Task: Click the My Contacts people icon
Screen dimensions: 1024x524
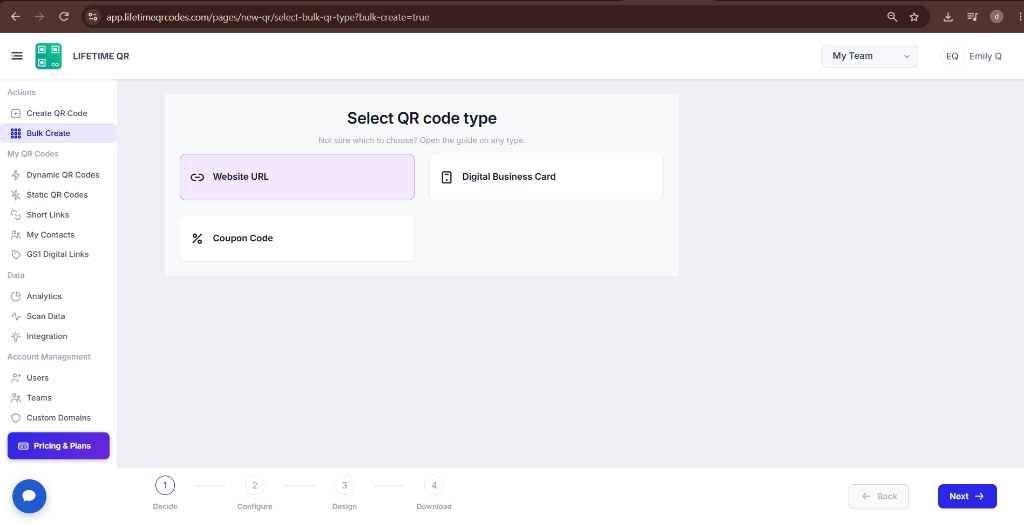Action: (x=16, y=235)
